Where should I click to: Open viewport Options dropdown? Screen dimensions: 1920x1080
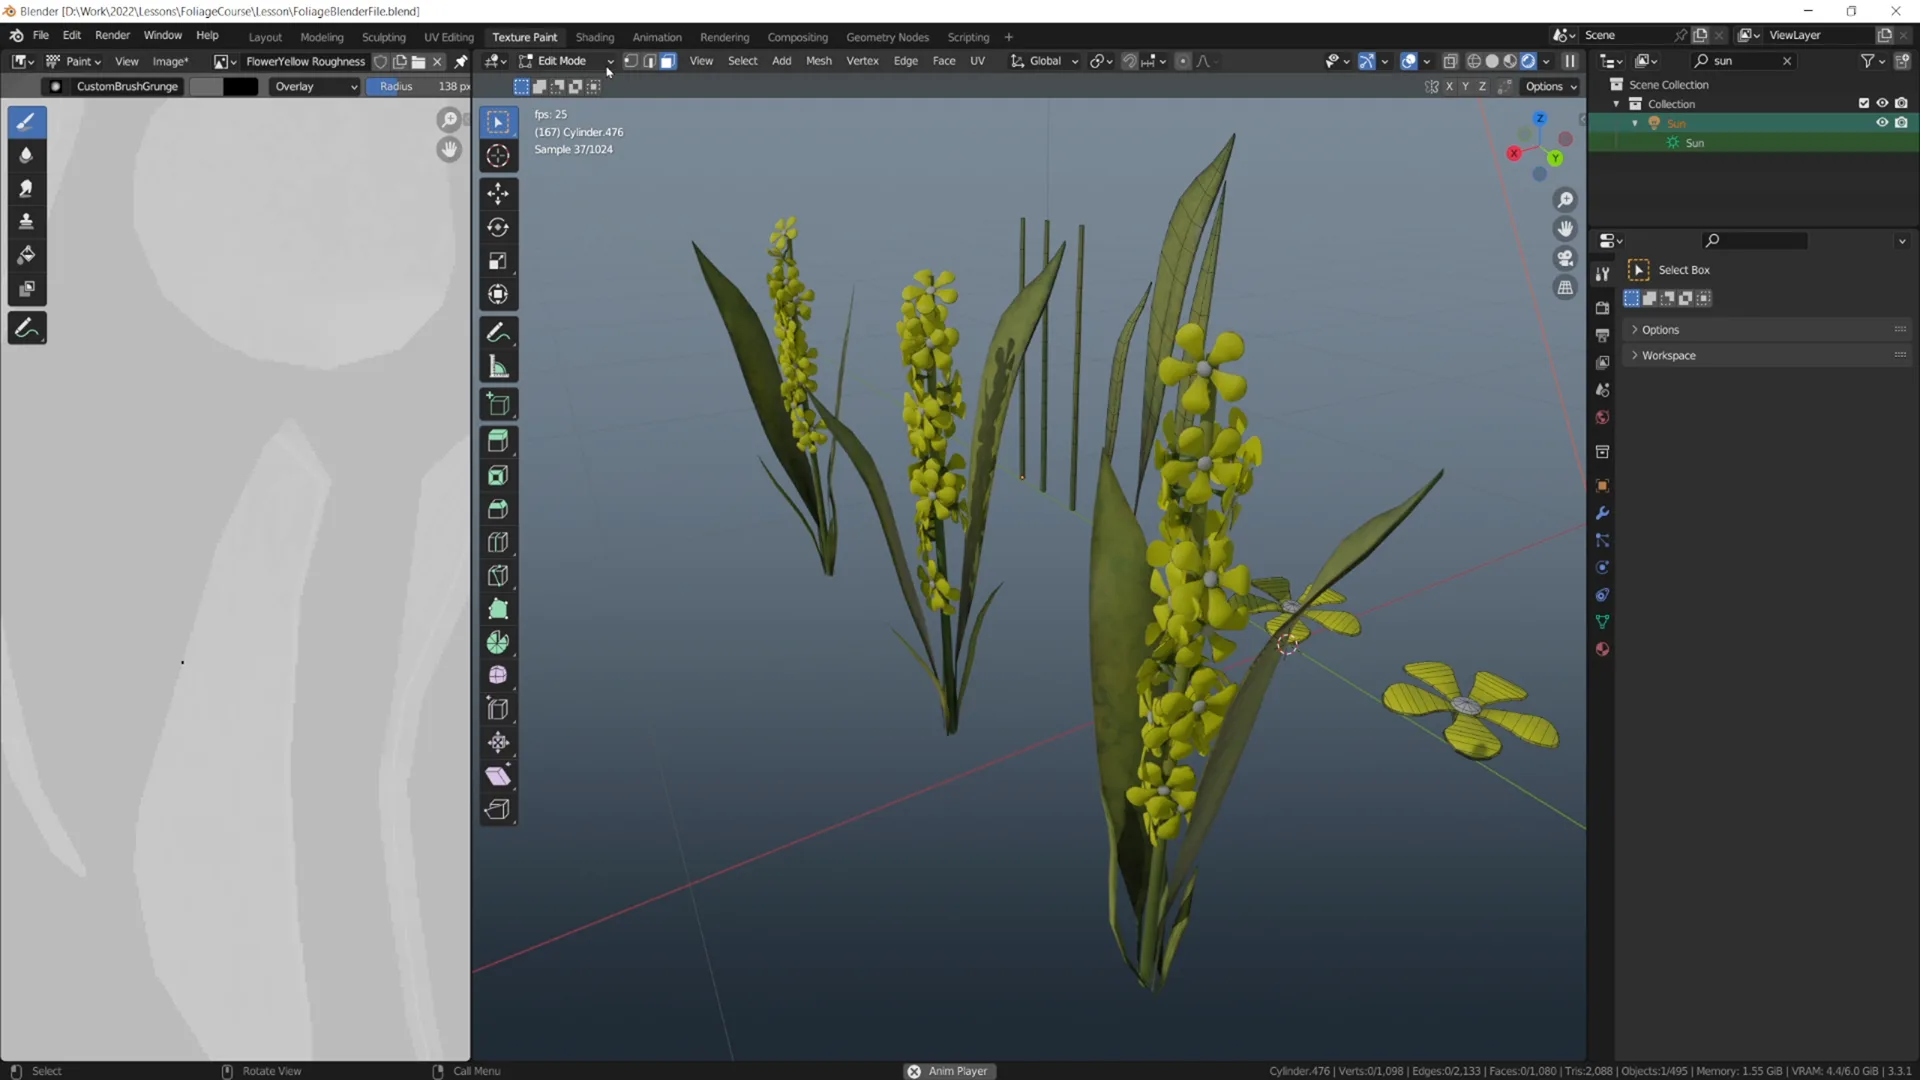tap(1551, 86)
